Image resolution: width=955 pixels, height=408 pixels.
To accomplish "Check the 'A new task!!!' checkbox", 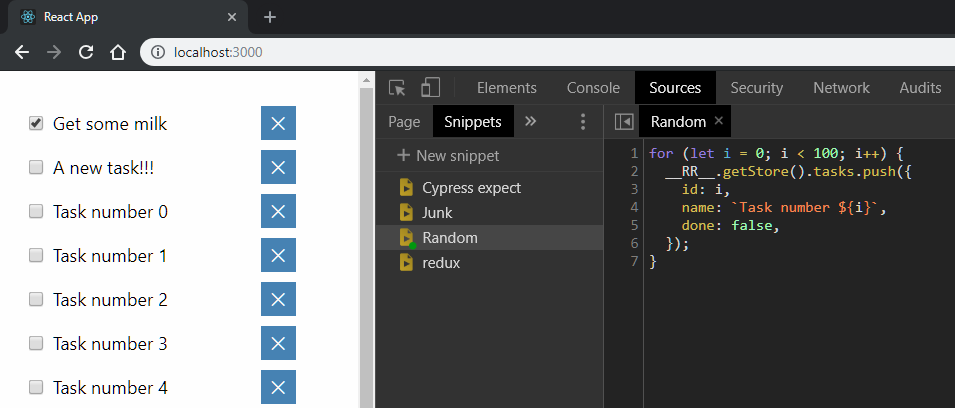I will point(36,167).
